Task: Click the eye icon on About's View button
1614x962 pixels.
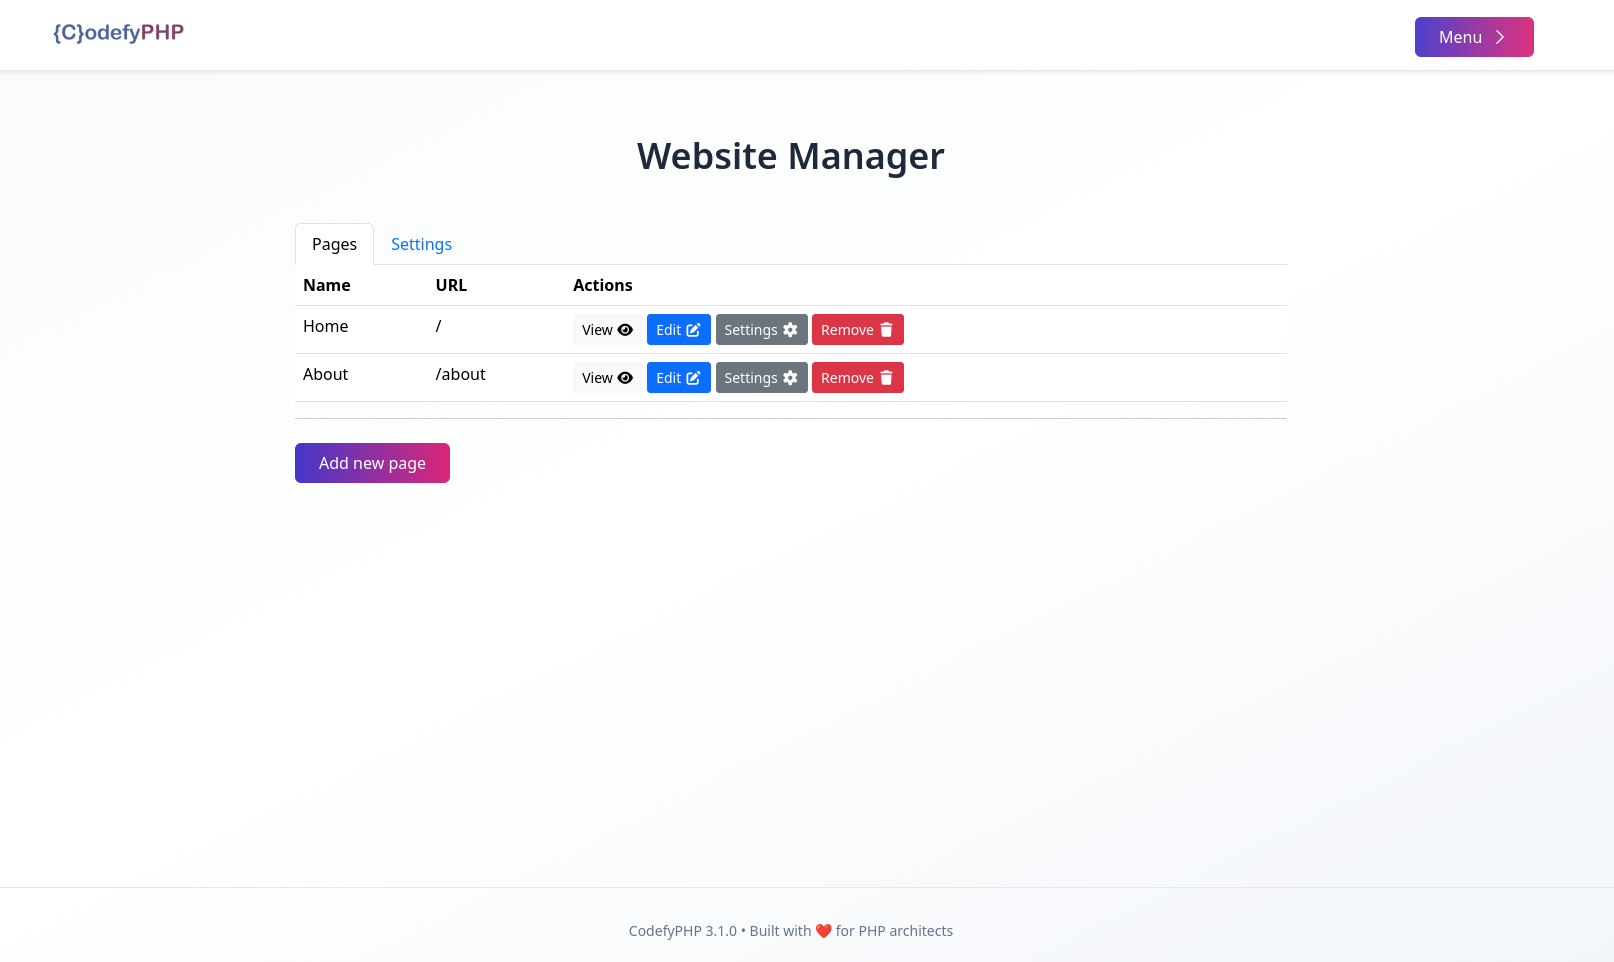Action: coord(626,377)
